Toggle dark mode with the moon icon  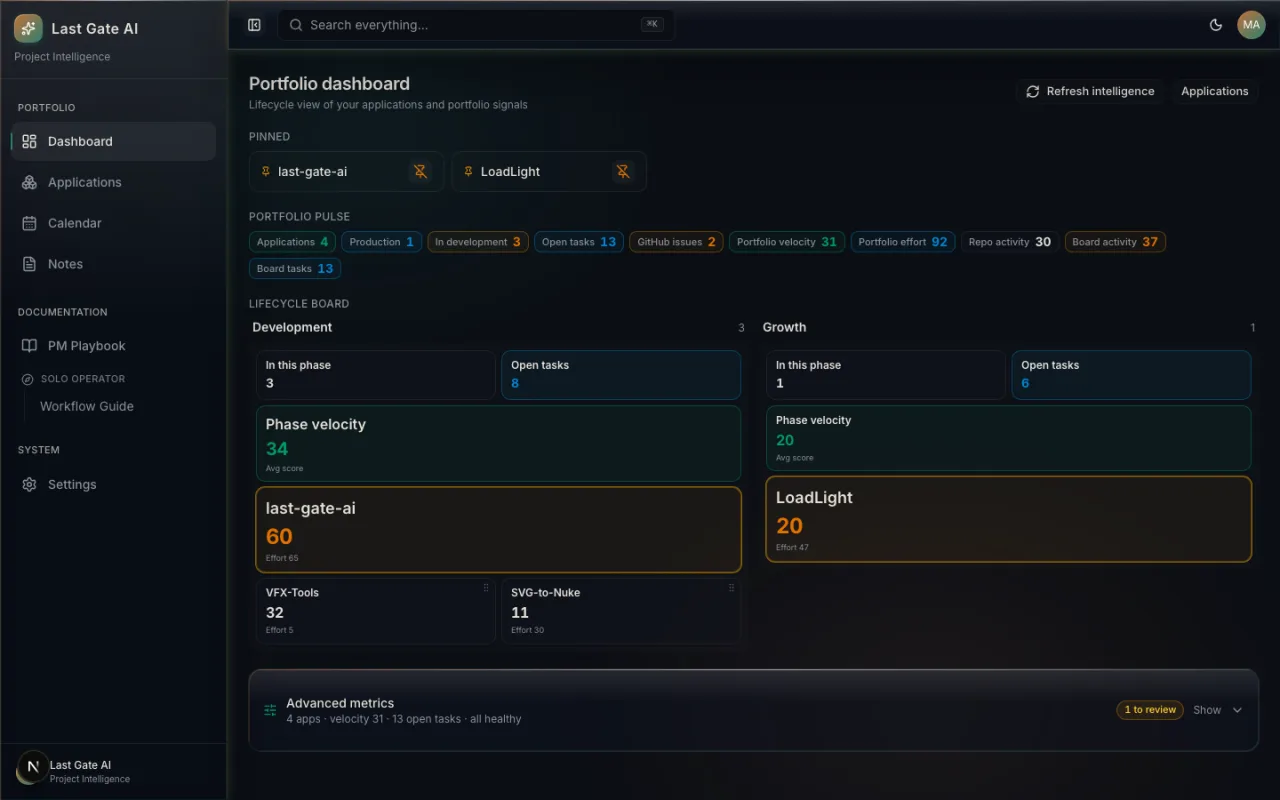click(x=1216, y=25)
